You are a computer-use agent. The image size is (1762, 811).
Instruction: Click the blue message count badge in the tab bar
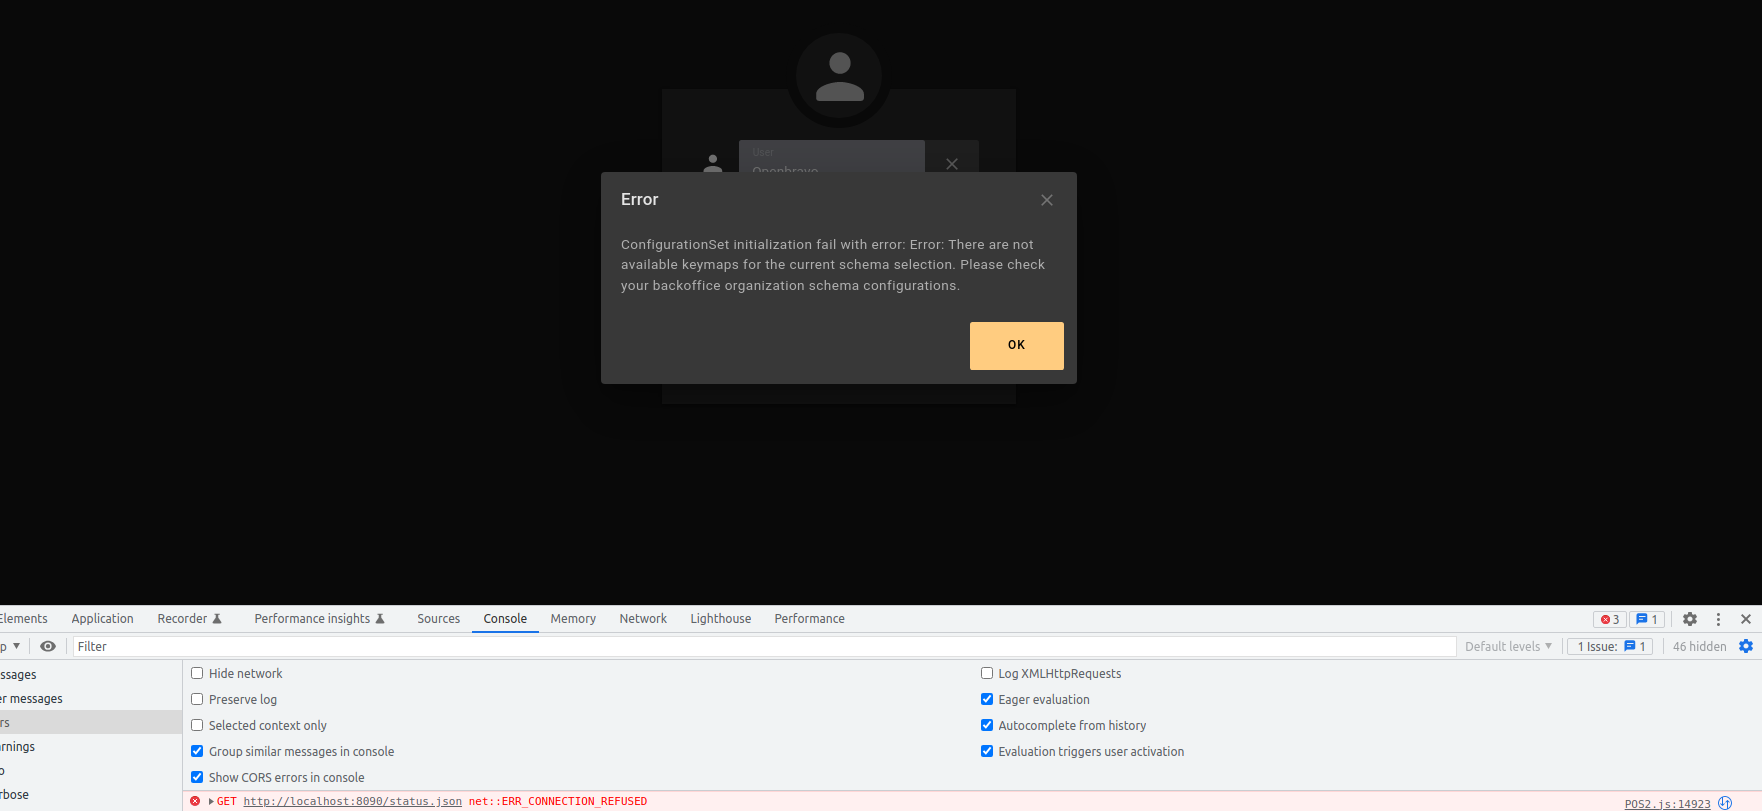click(x=1646, y=619)
